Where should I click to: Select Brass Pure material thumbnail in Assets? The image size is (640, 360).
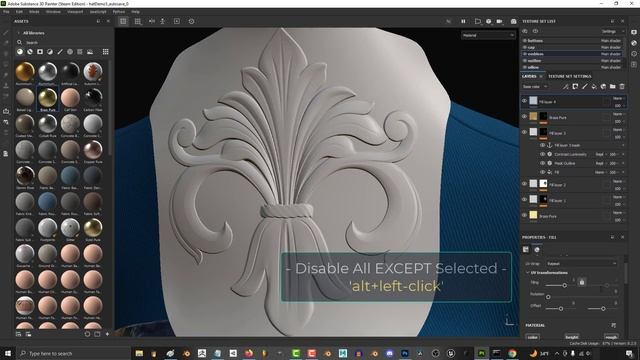47,99
